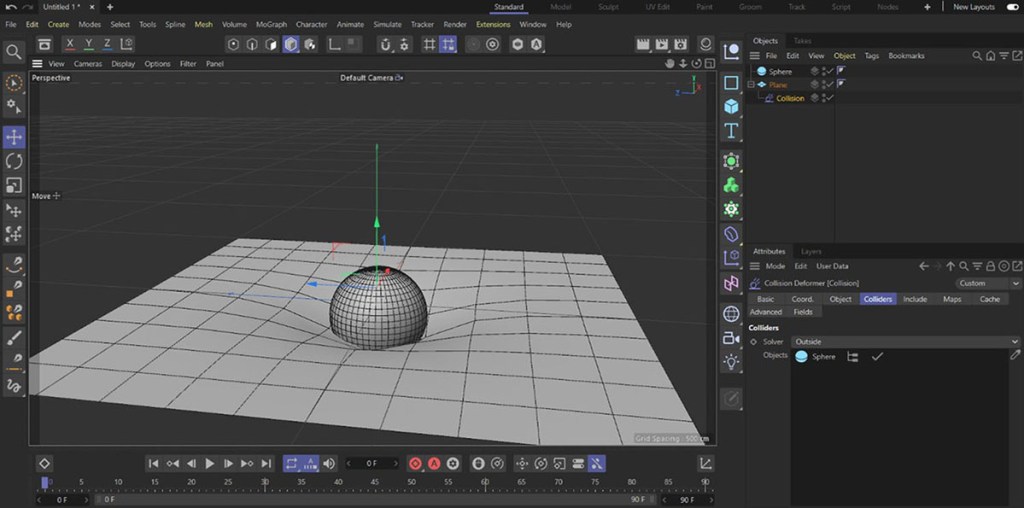Viewport: 1024px width, 508px height.
Task: Toggle X axis lock
Action: 70,44
